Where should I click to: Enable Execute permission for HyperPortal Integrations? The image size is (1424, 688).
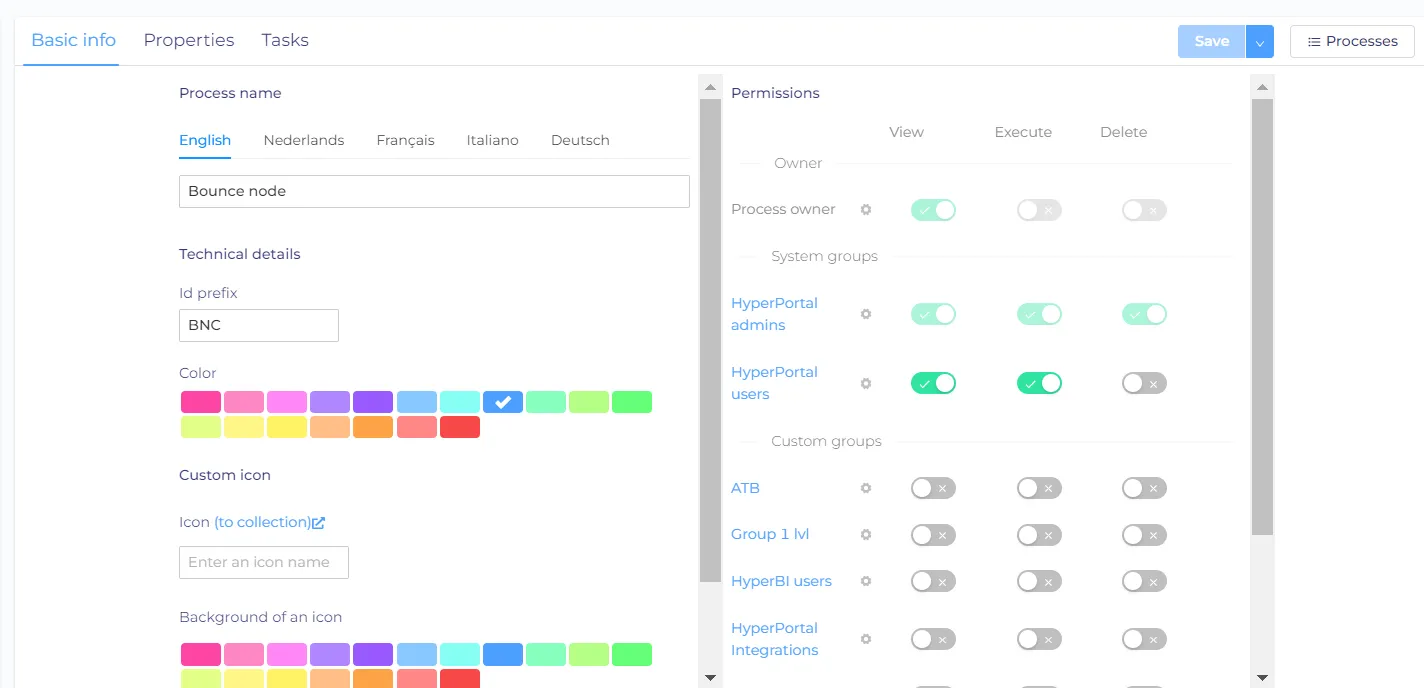[1039, 639]
